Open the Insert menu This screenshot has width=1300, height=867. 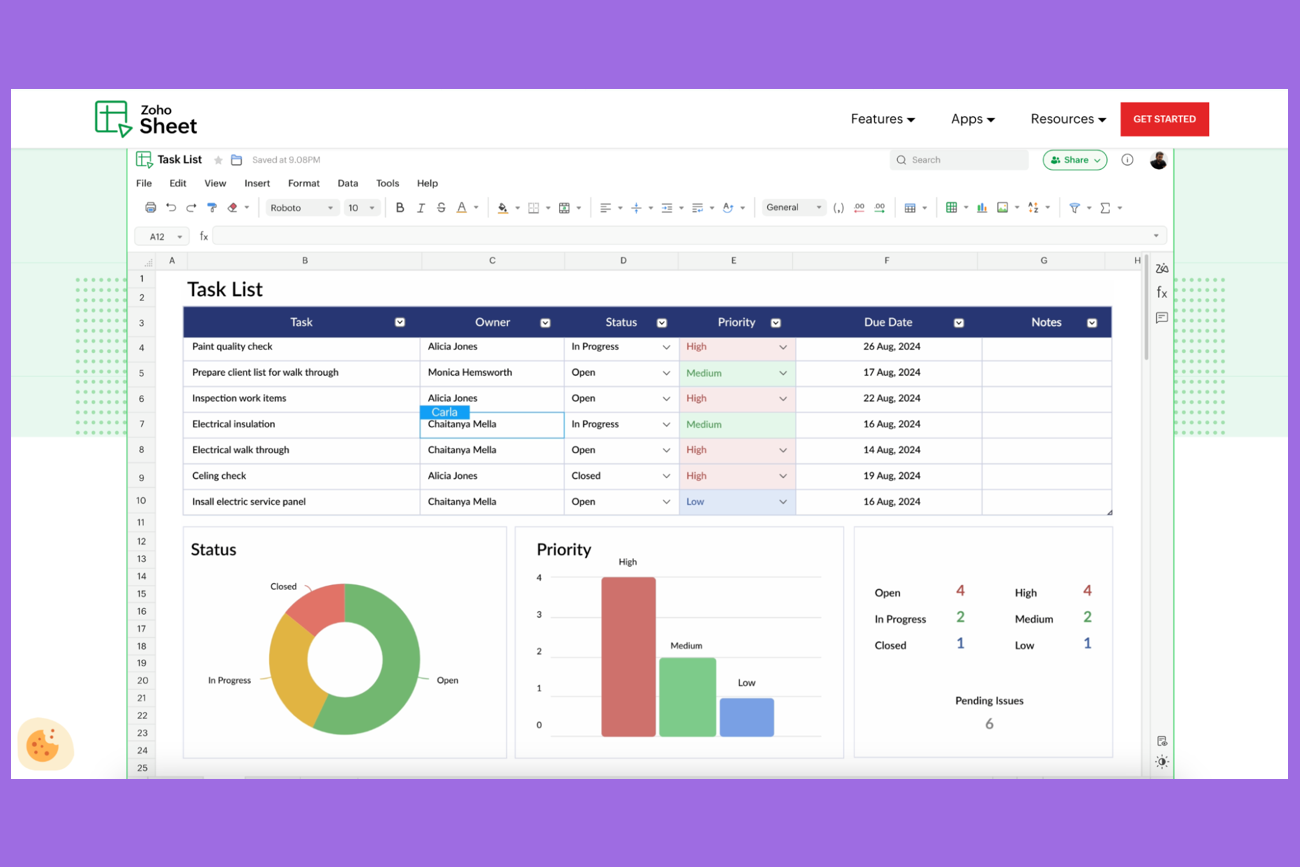tap(257, 184)
